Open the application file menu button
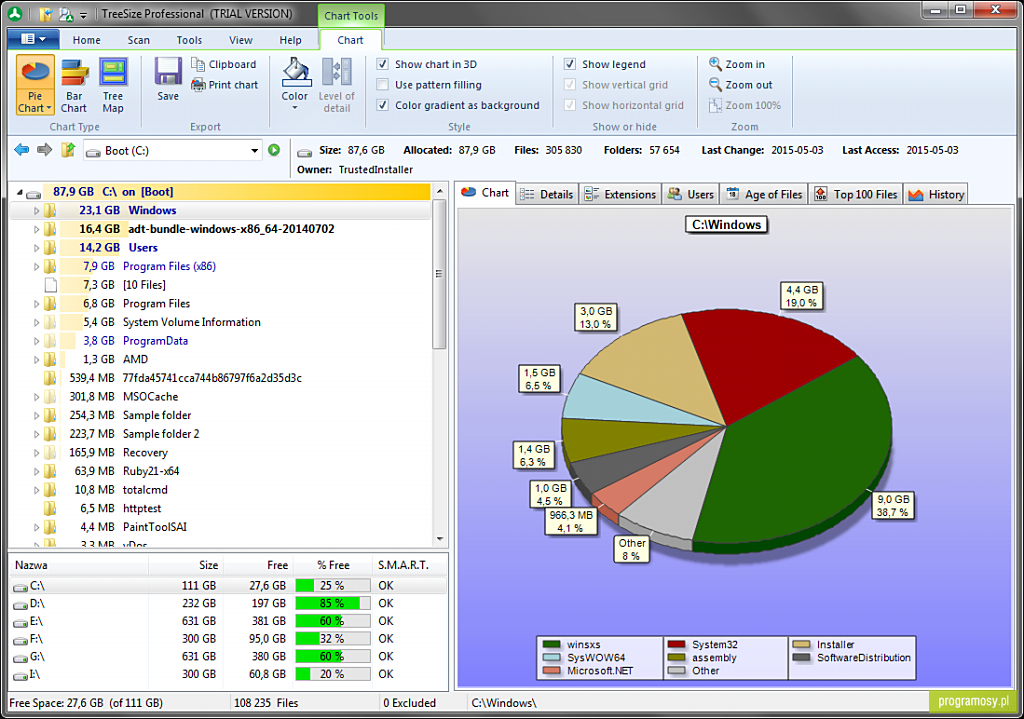Image resolution: width=1024 pixels, height=719 pixels. pos(33,39)
